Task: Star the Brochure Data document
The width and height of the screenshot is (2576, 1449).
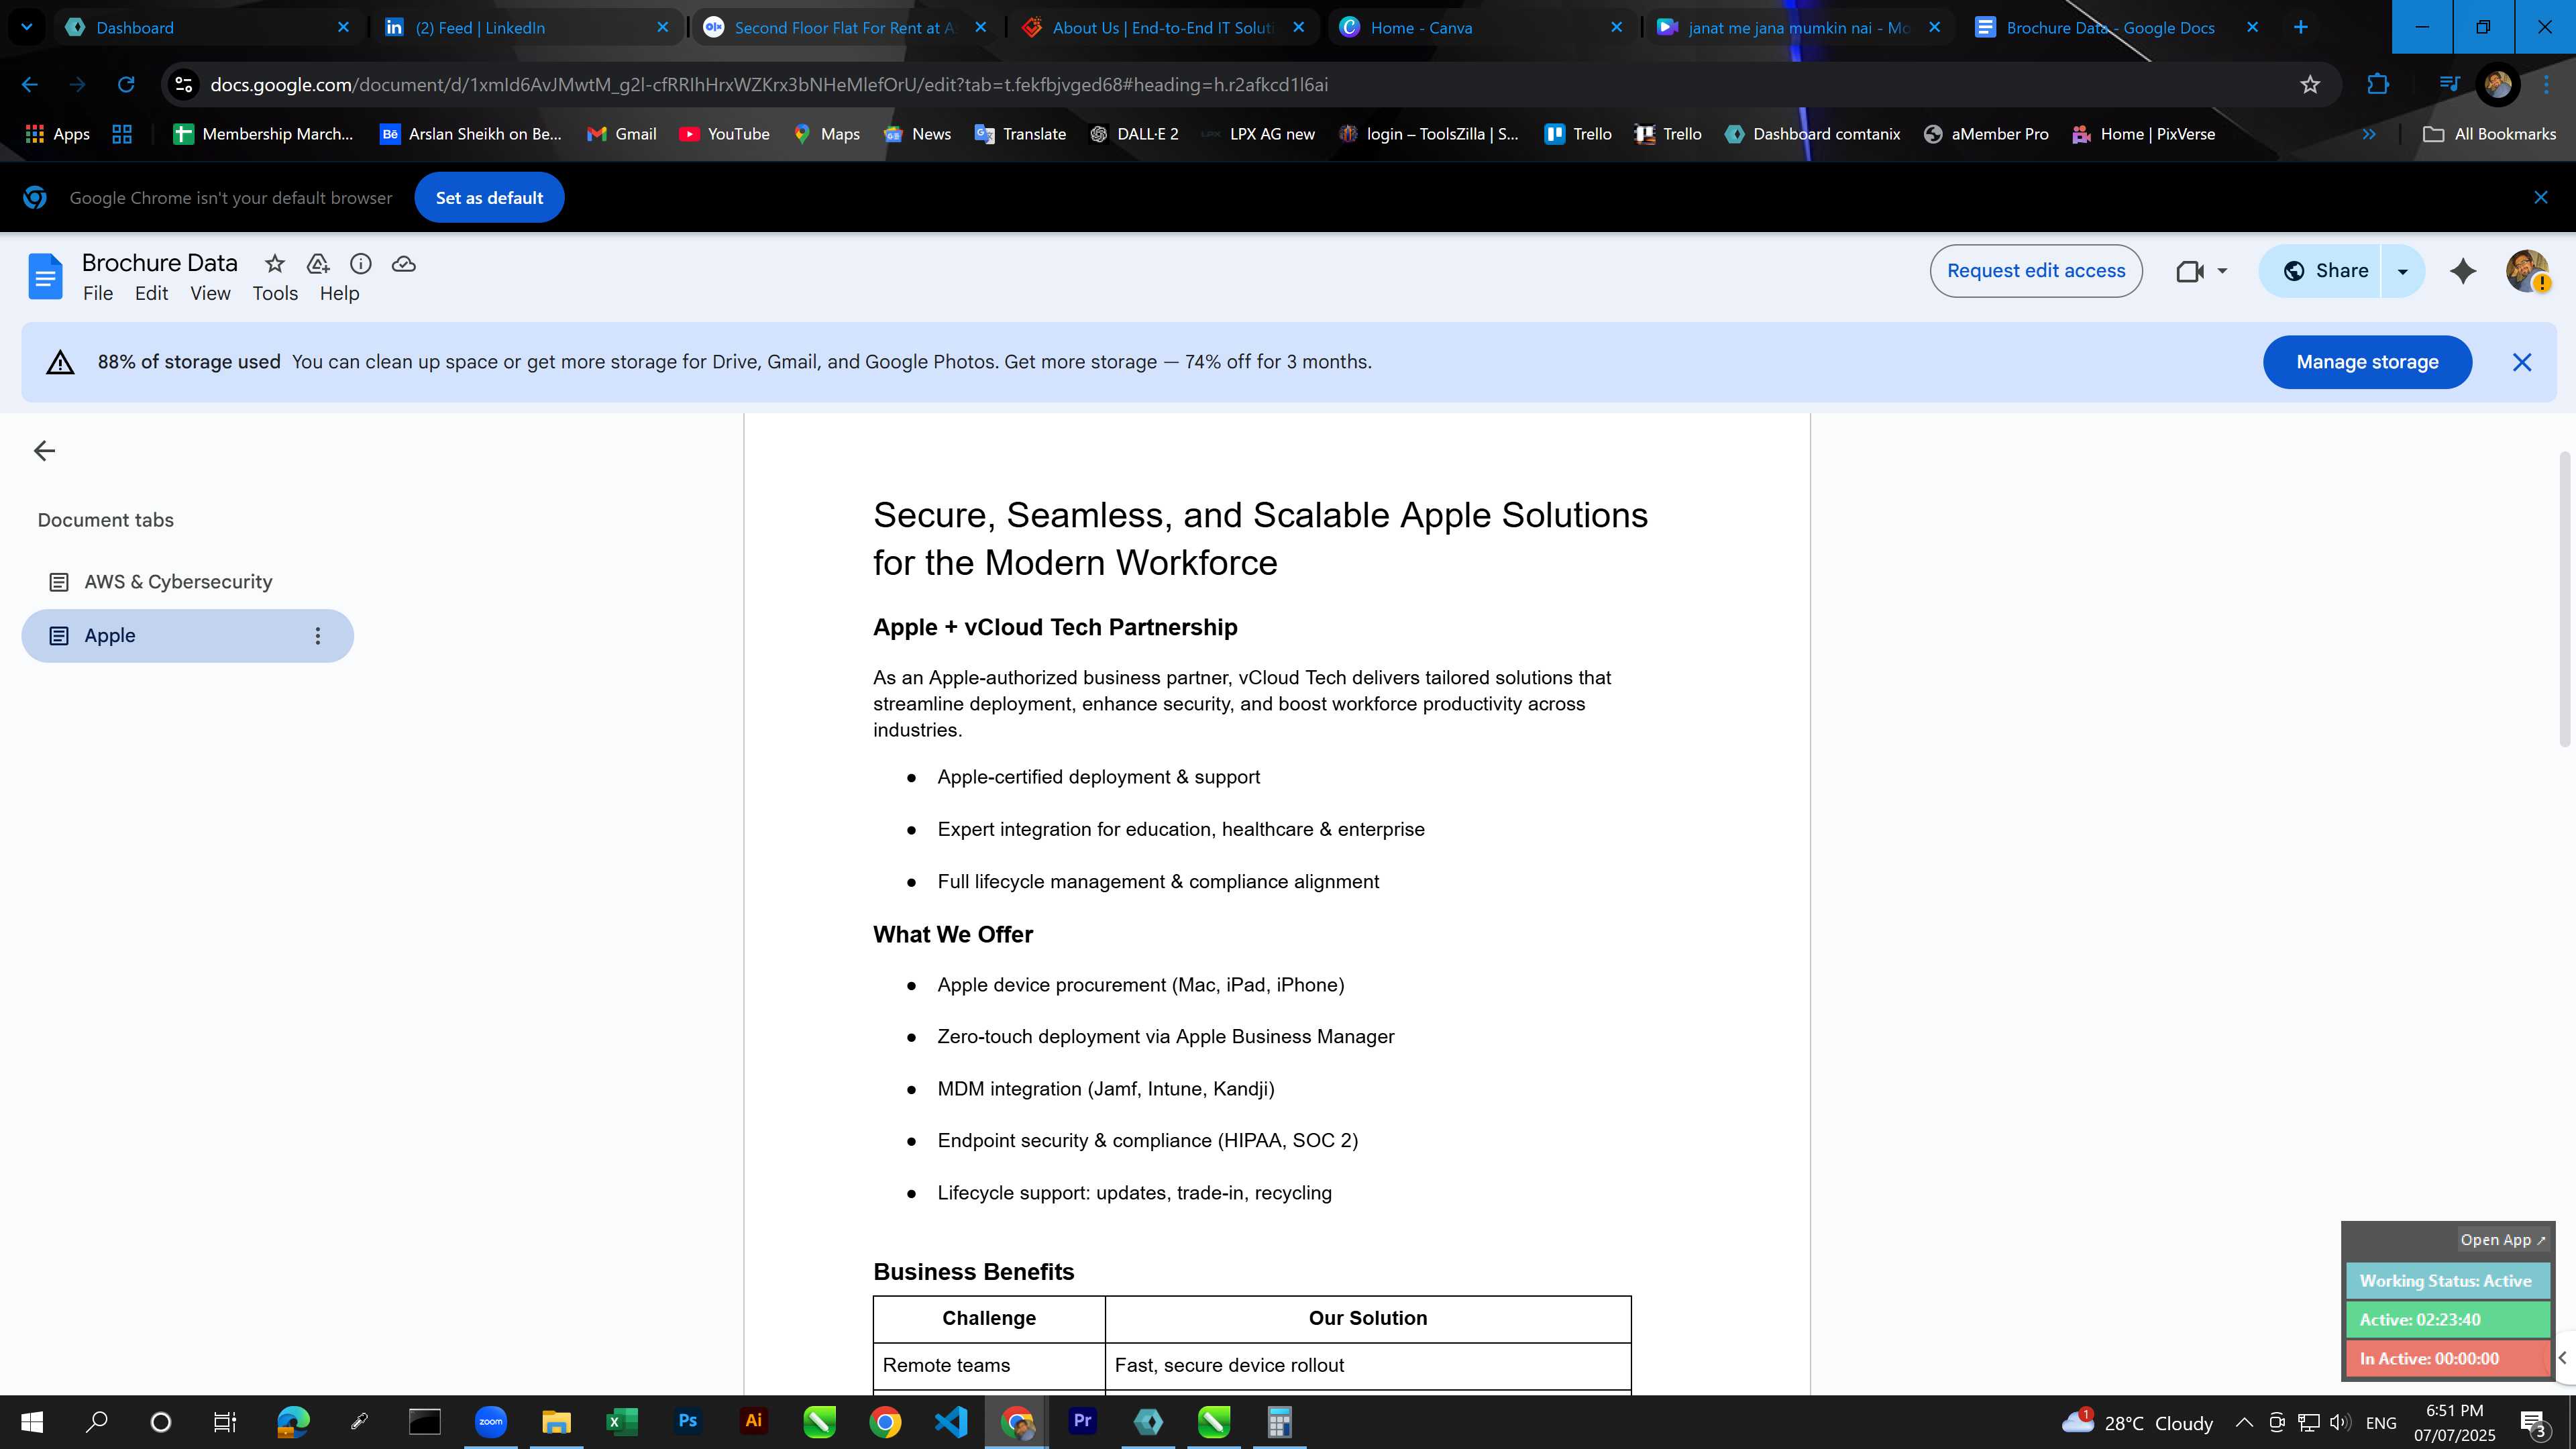Action: (x=274, y=264)
